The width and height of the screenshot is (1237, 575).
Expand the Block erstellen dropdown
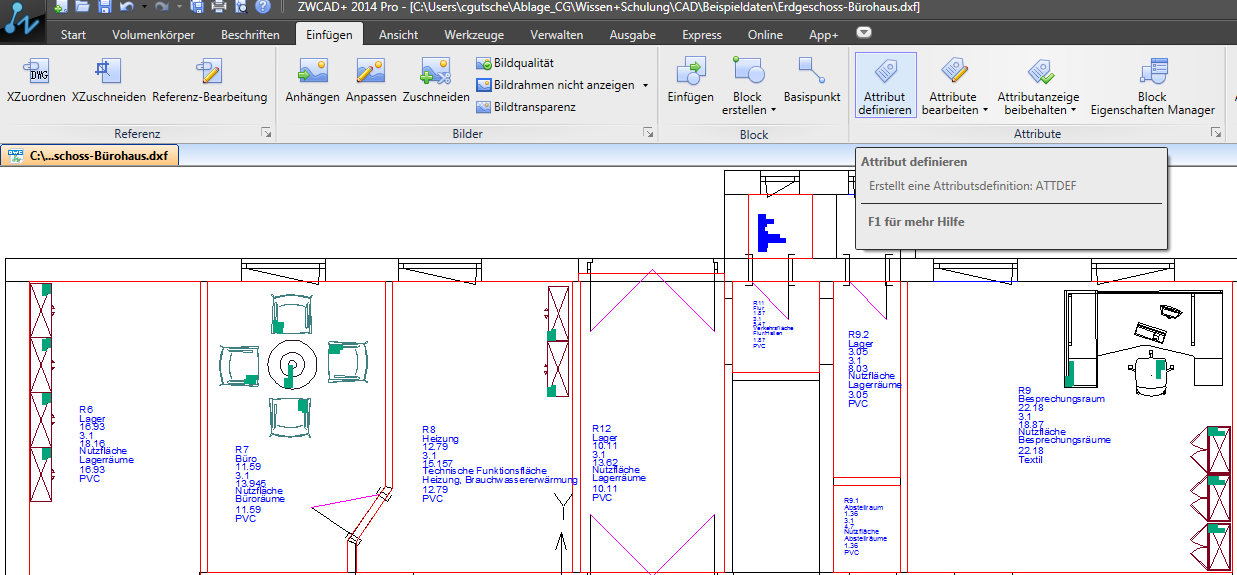(773, 110)
